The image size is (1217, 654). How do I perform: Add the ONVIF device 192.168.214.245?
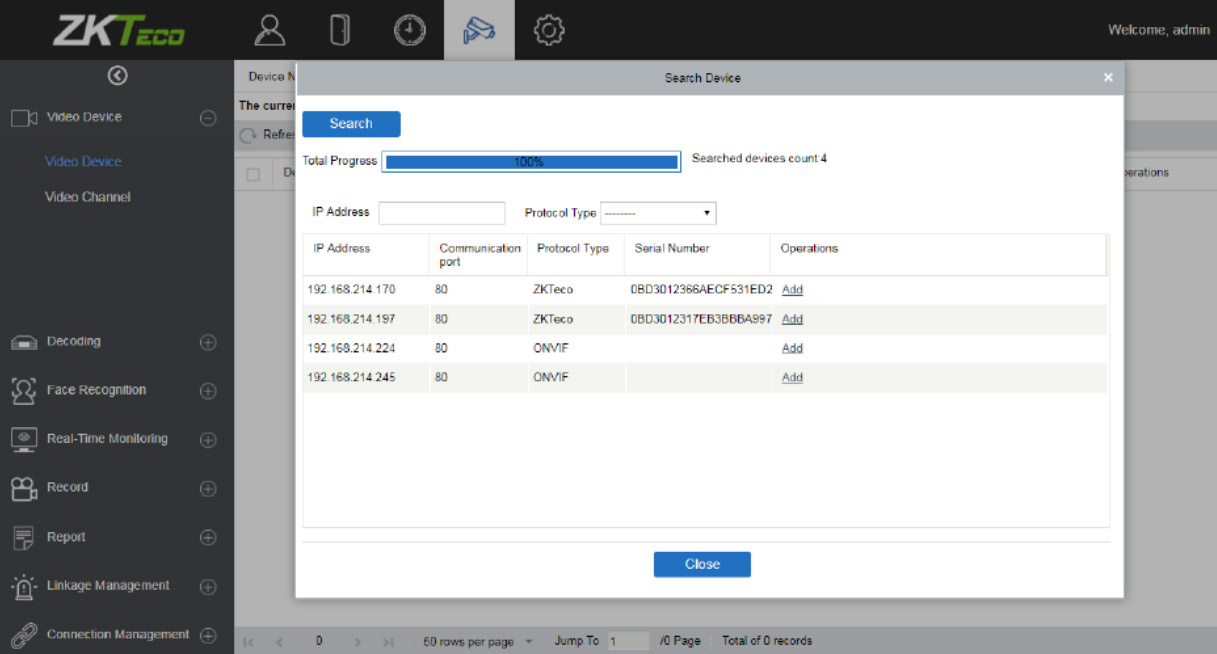click(792, 378)
